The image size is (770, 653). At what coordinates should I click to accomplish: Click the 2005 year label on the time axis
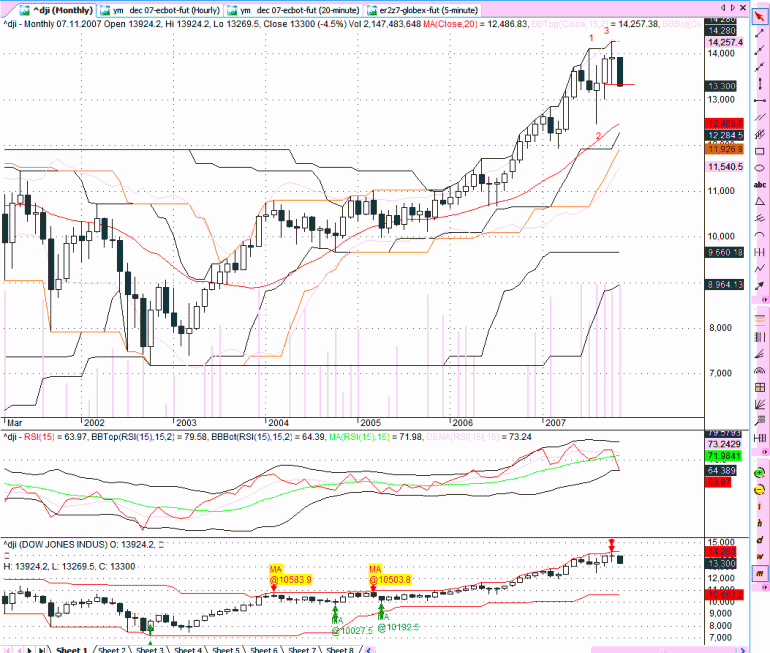pyautogui.click(x=370, y=423)
